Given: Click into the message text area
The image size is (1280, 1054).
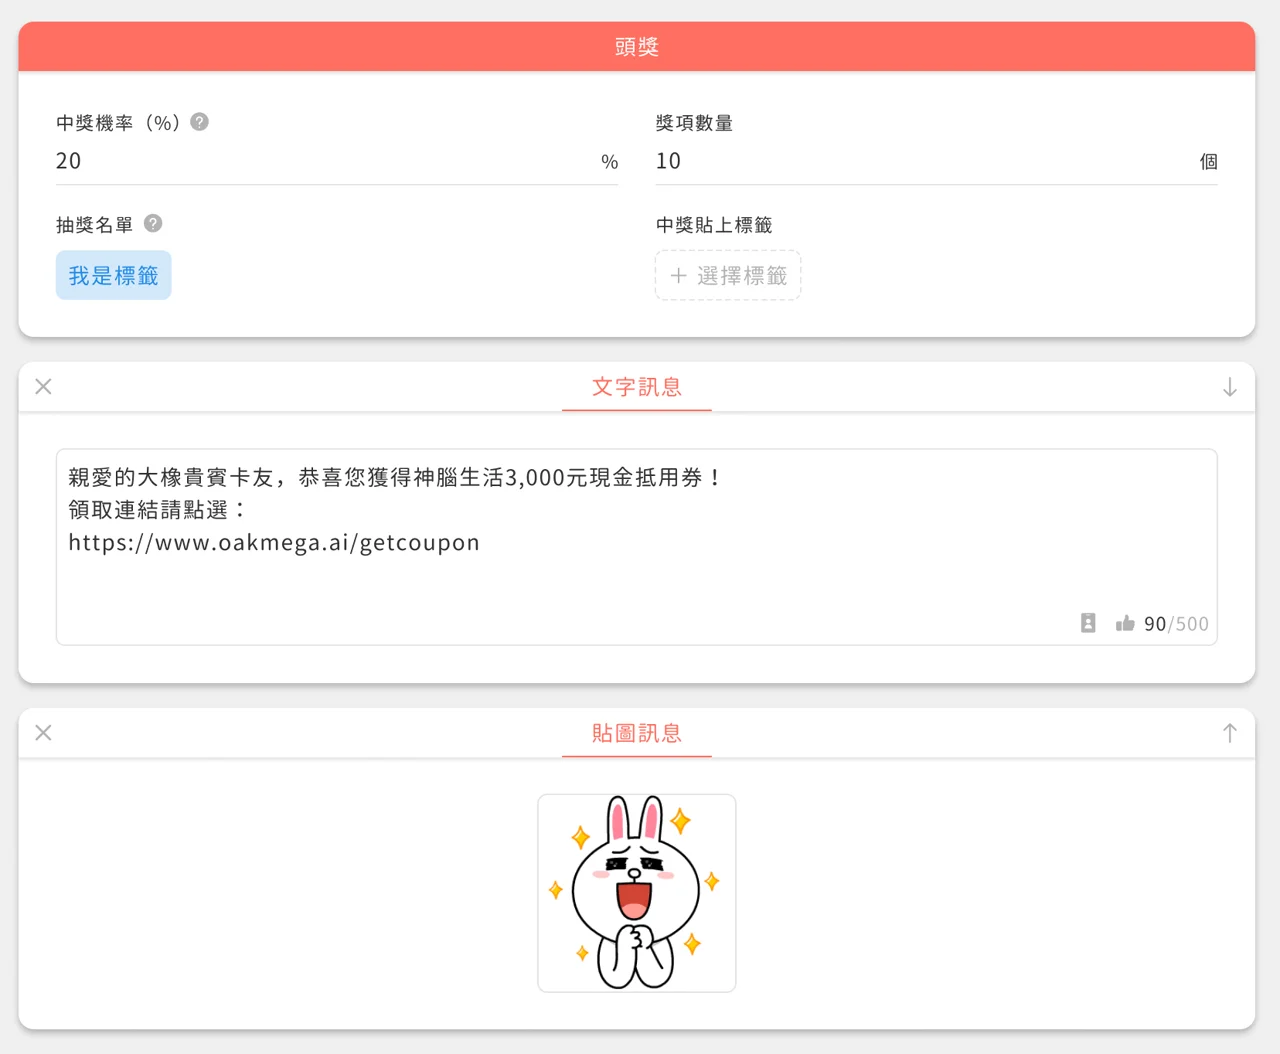Looking at the screenshot, I should (x=636, y=547).
